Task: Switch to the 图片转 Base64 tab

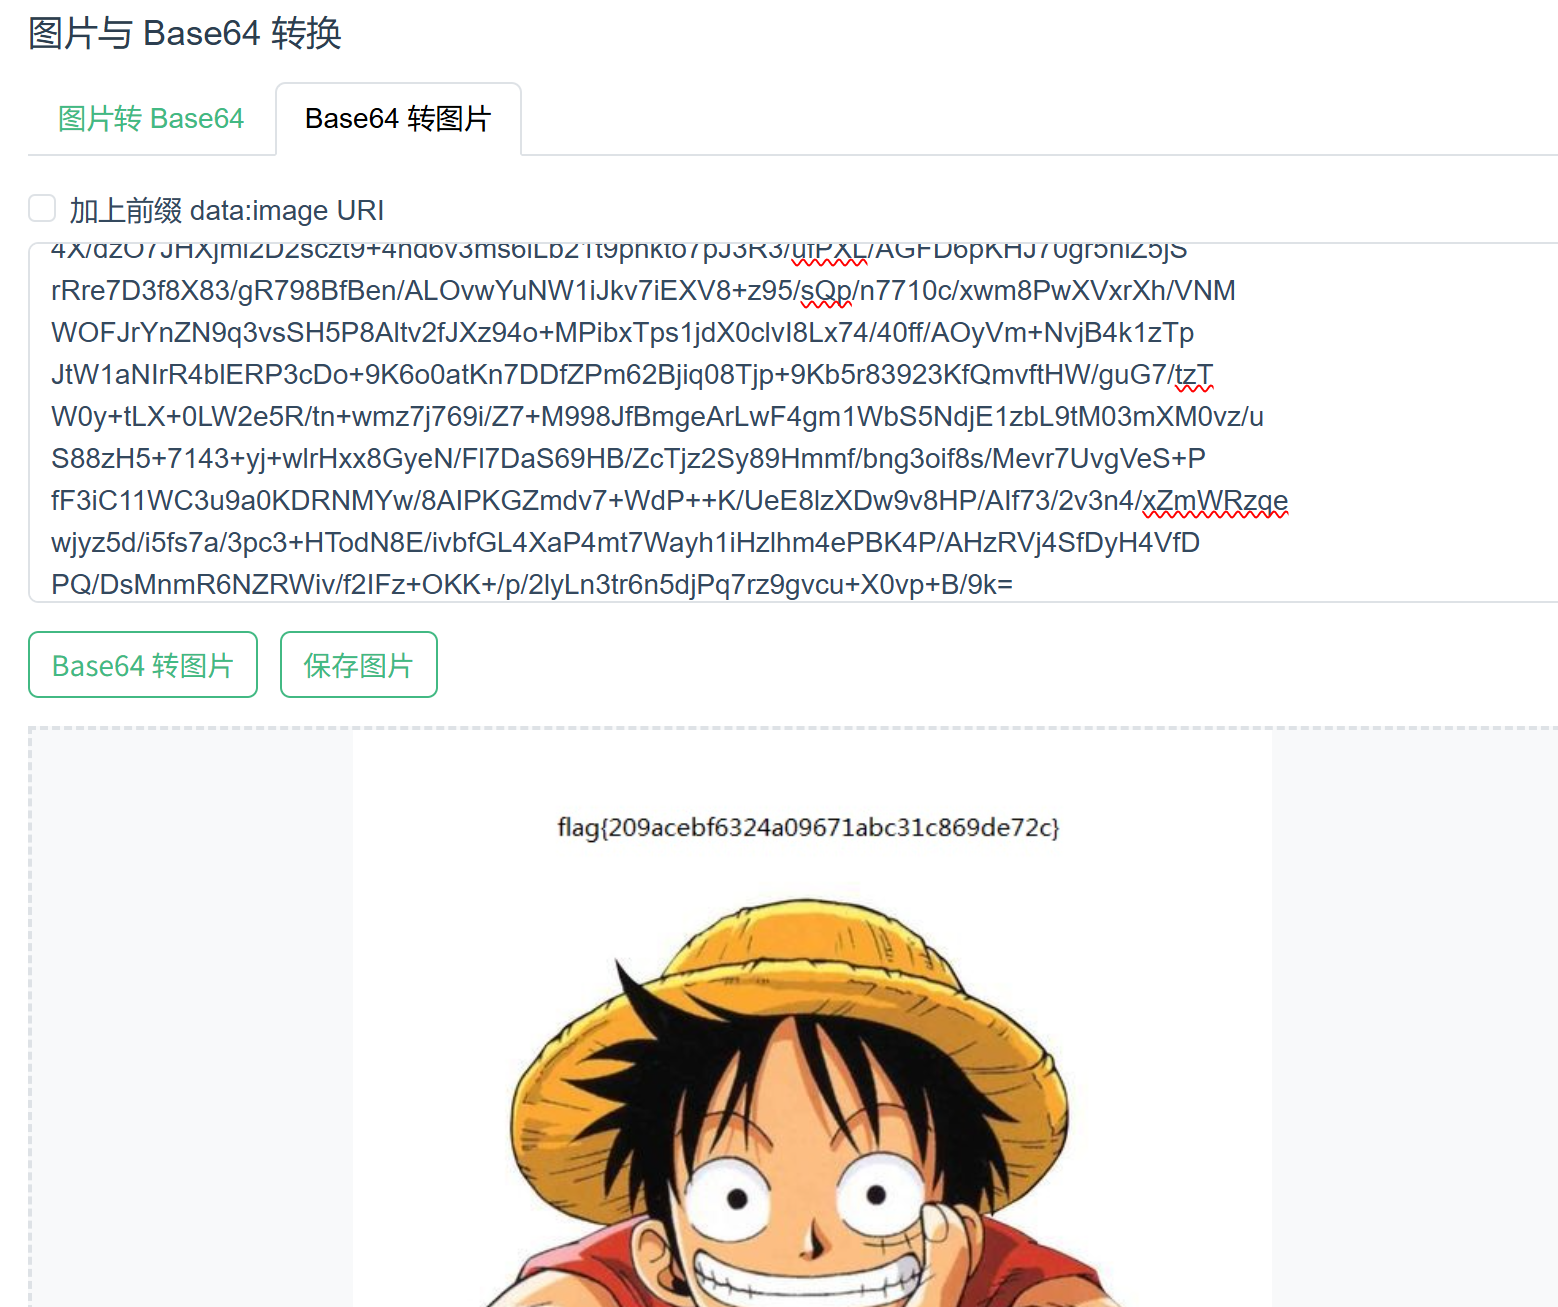Action: pyautogui.click(x=151, y=119)
